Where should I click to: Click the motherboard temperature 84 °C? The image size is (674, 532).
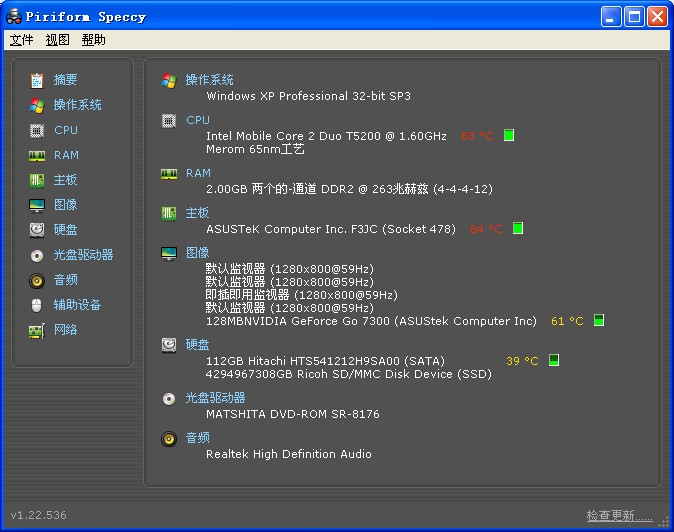pos(486,229)
